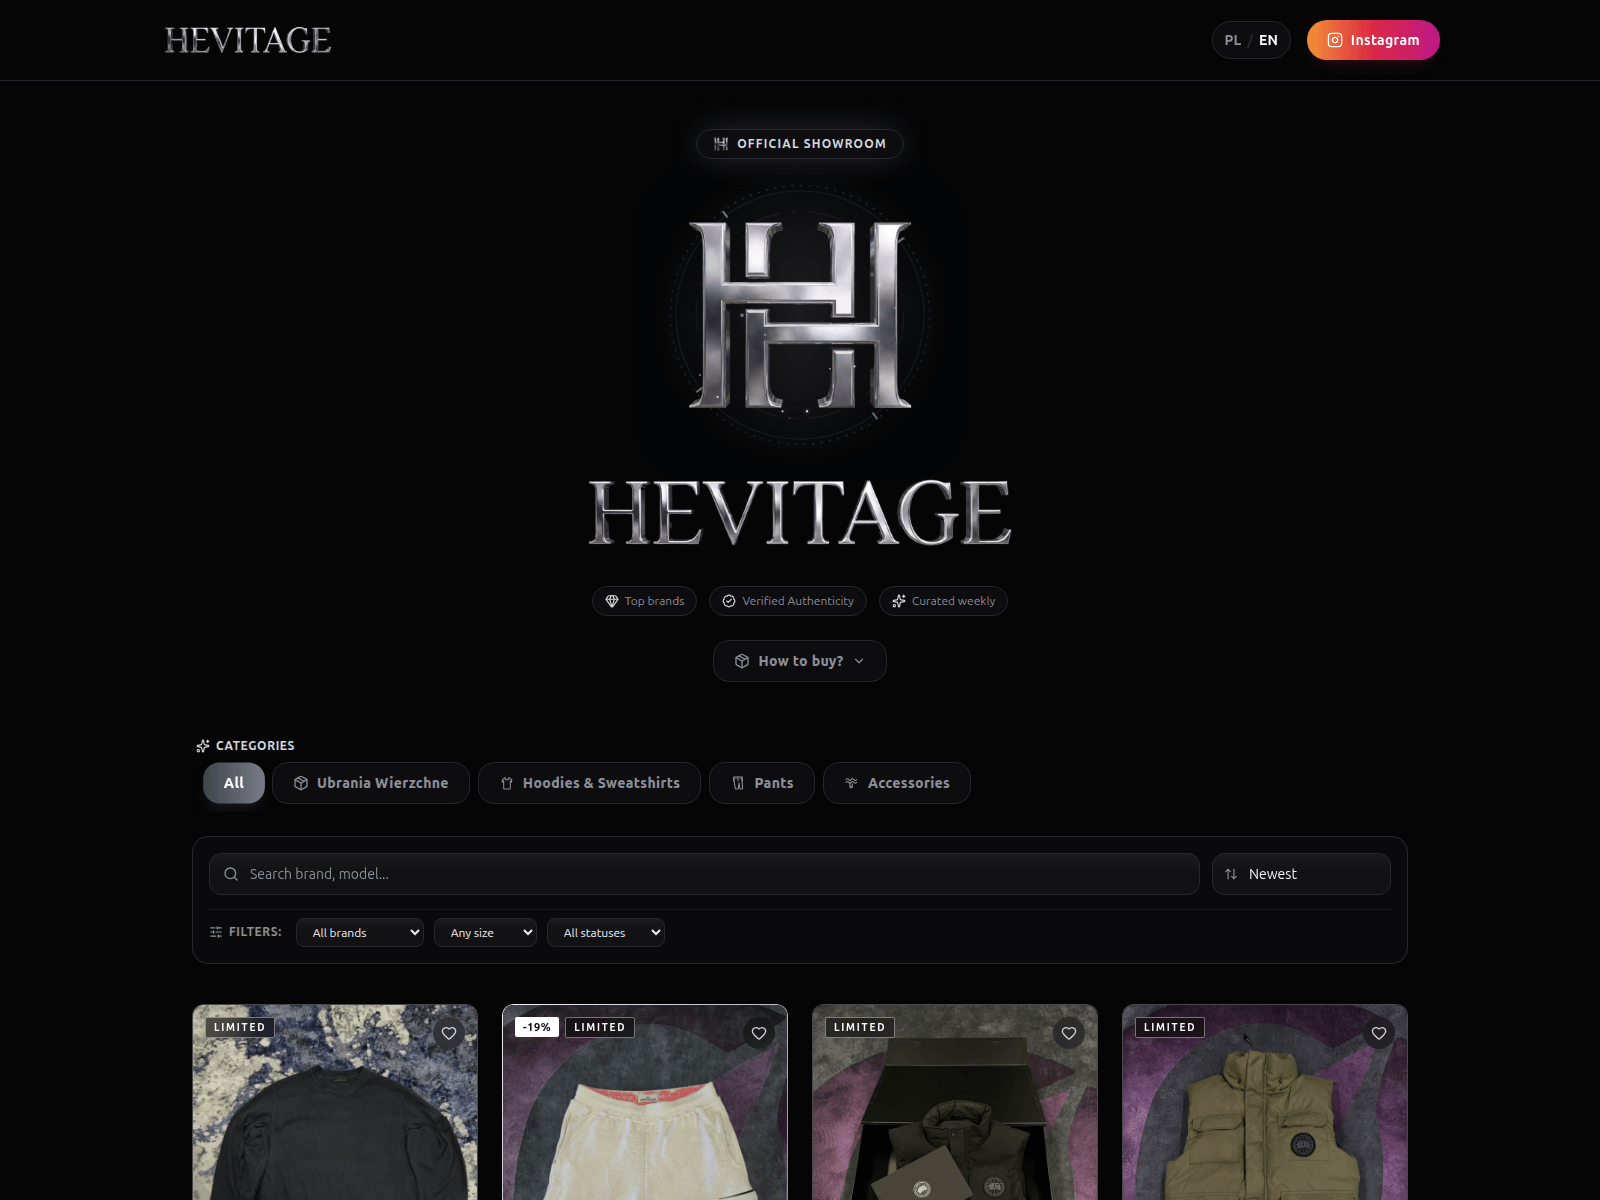
Task: Open the All brands dropdown
Action: click(360, 932)
